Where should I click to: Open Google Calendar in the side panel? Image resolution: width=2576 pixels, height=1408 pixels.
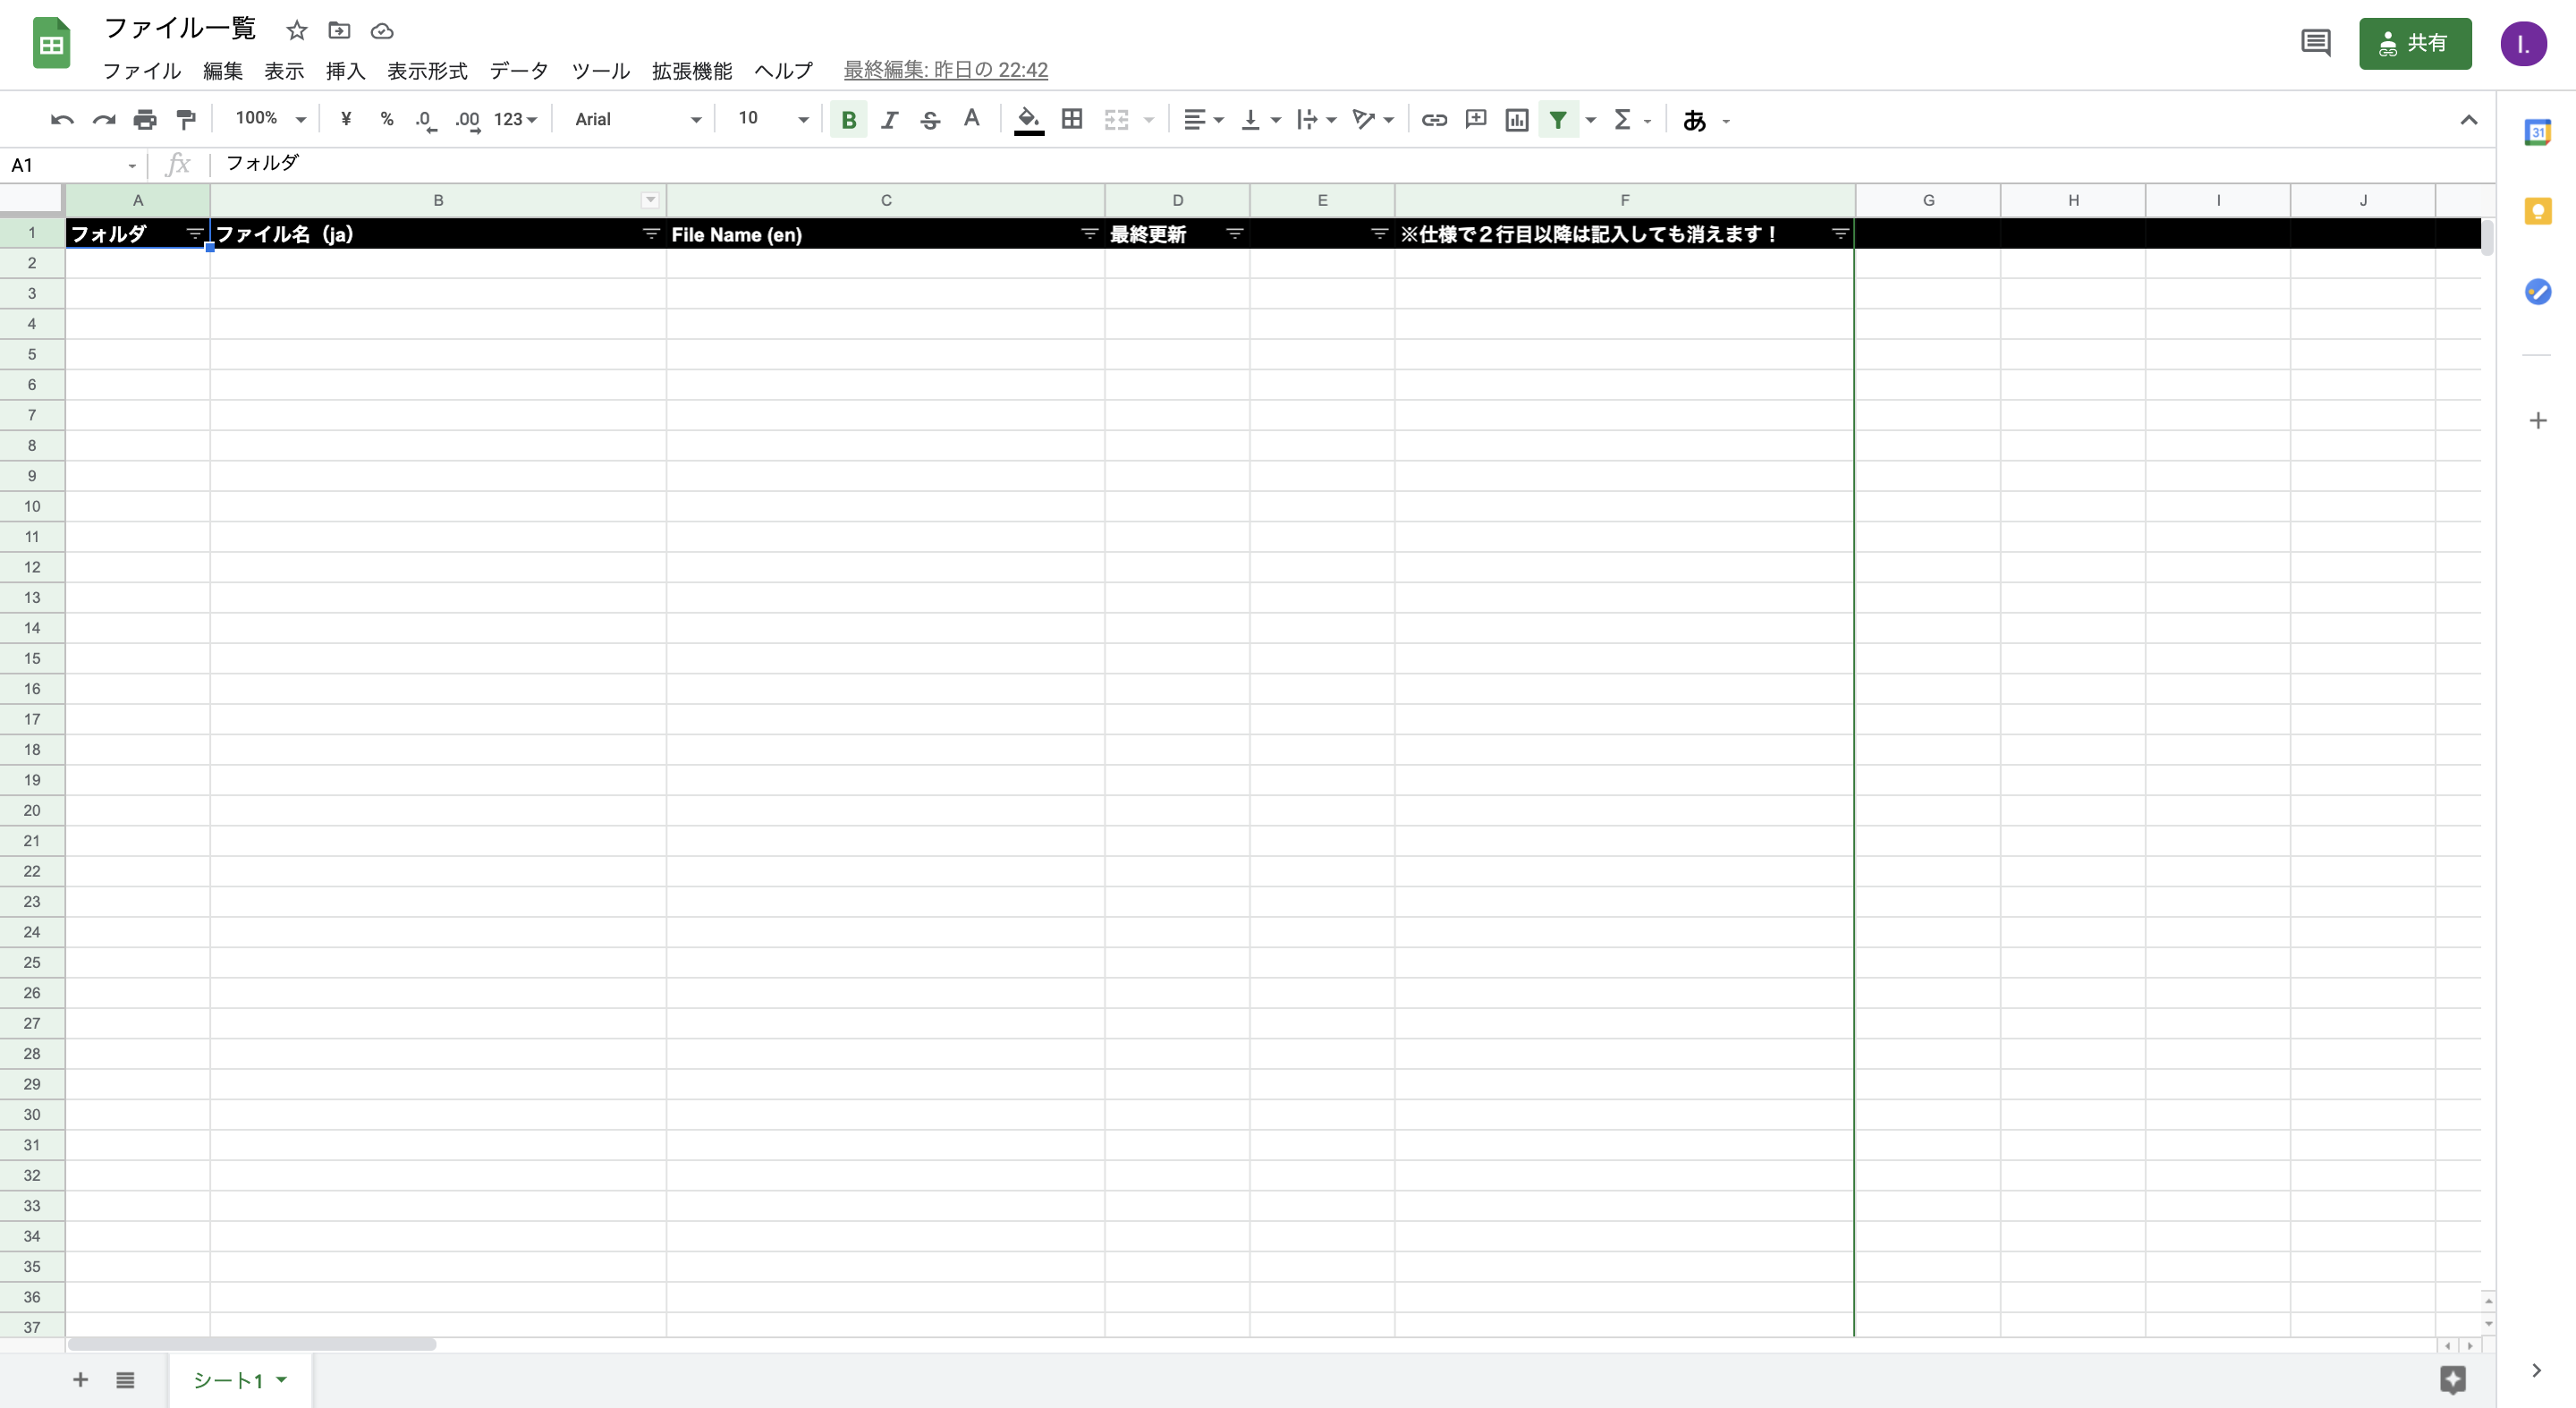coord(2538,131)
